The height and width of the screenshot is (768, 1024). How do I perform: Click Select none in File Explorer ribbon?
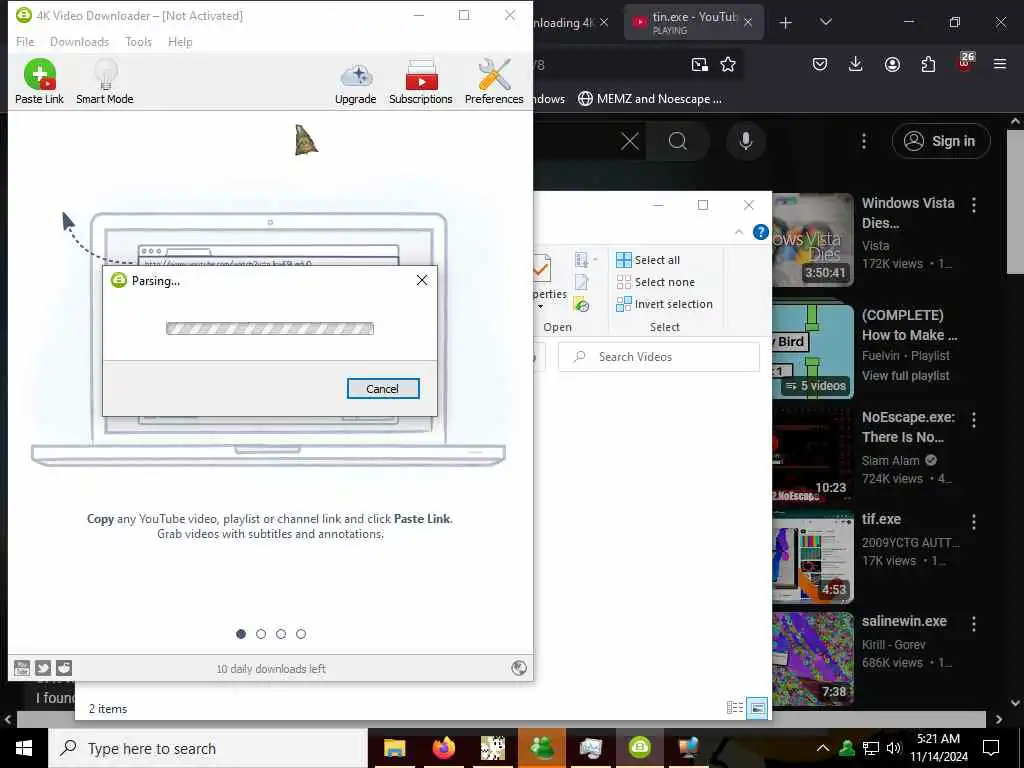coord(656,282)
